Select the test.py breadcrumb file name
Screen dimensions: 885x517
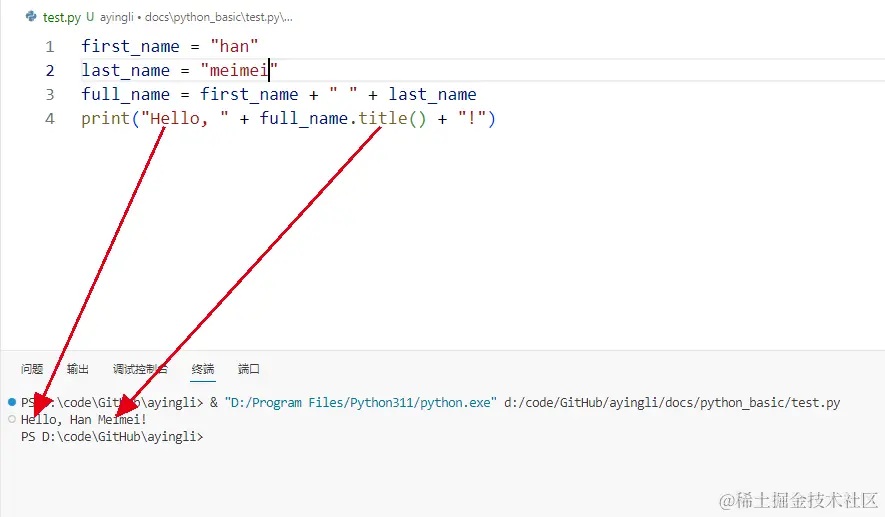[x=62, y=17]
